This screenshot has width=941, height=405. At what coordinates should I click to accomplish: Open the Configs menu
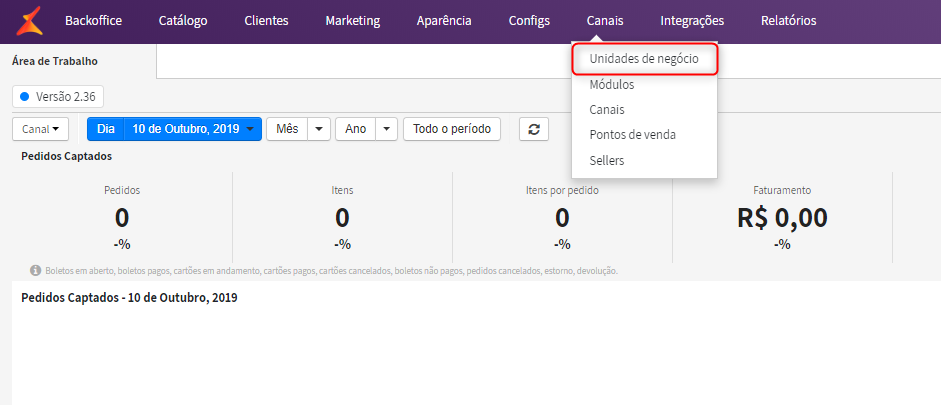(x=529, y=21)
